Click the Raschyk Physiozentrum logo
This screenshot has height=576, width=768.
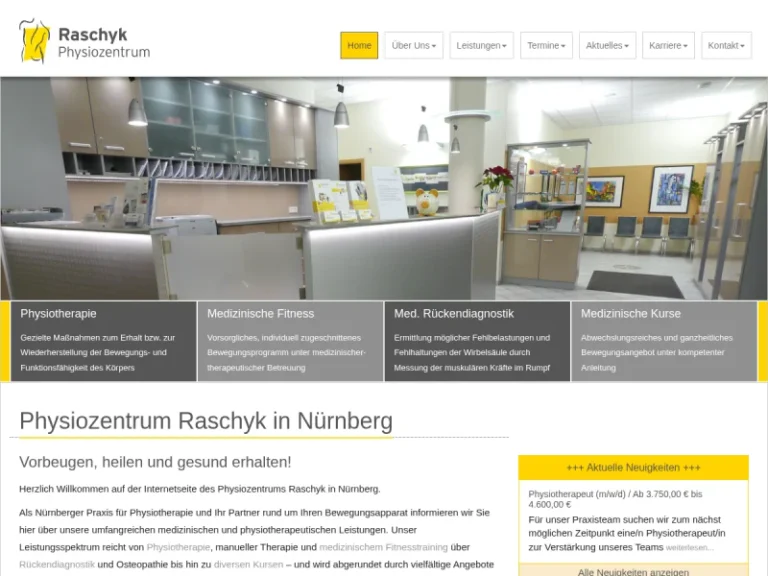(85, 41)
